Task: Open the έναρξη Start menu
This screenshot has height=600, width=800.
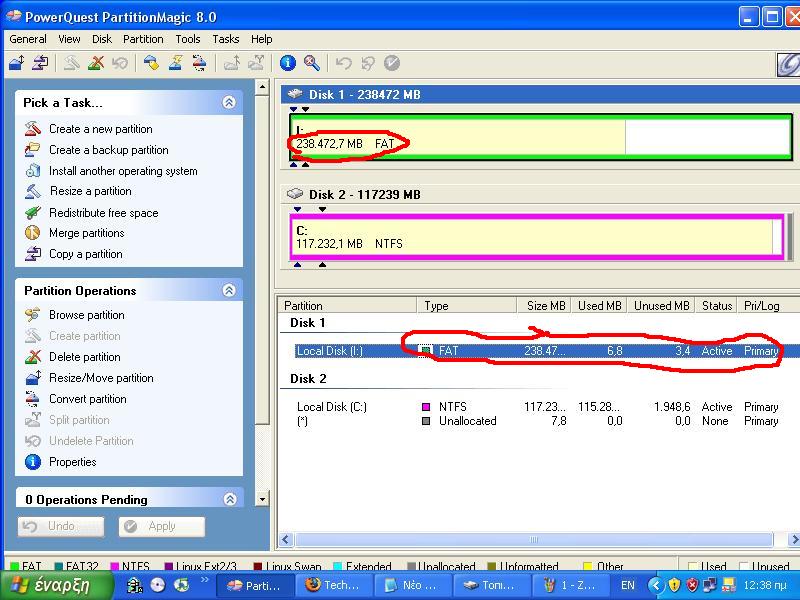Action: tap(57, 585)
